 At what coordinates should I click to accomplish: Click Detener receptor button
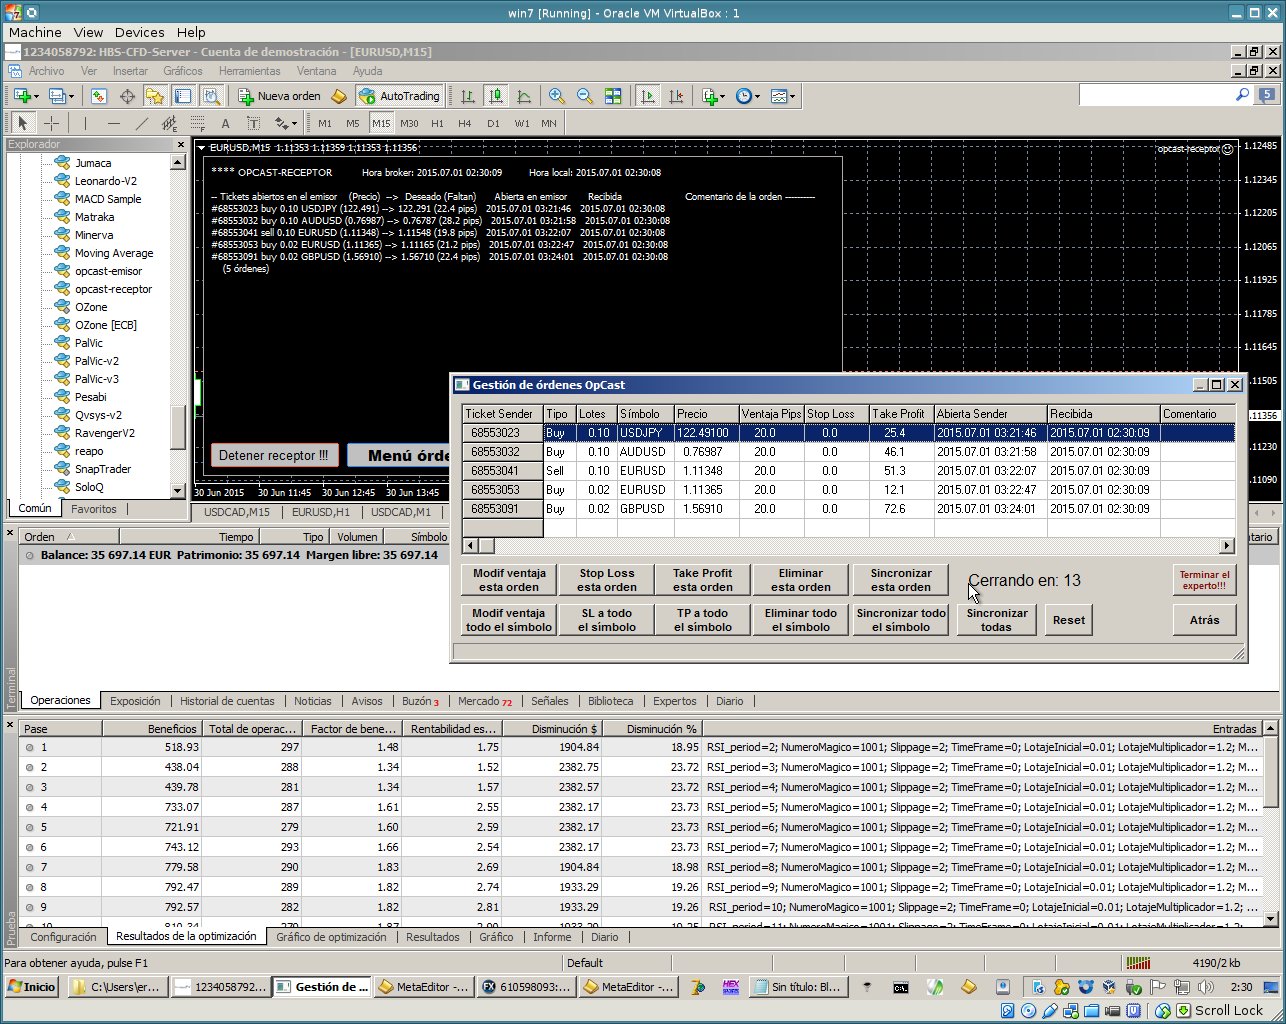click(274, 455)
